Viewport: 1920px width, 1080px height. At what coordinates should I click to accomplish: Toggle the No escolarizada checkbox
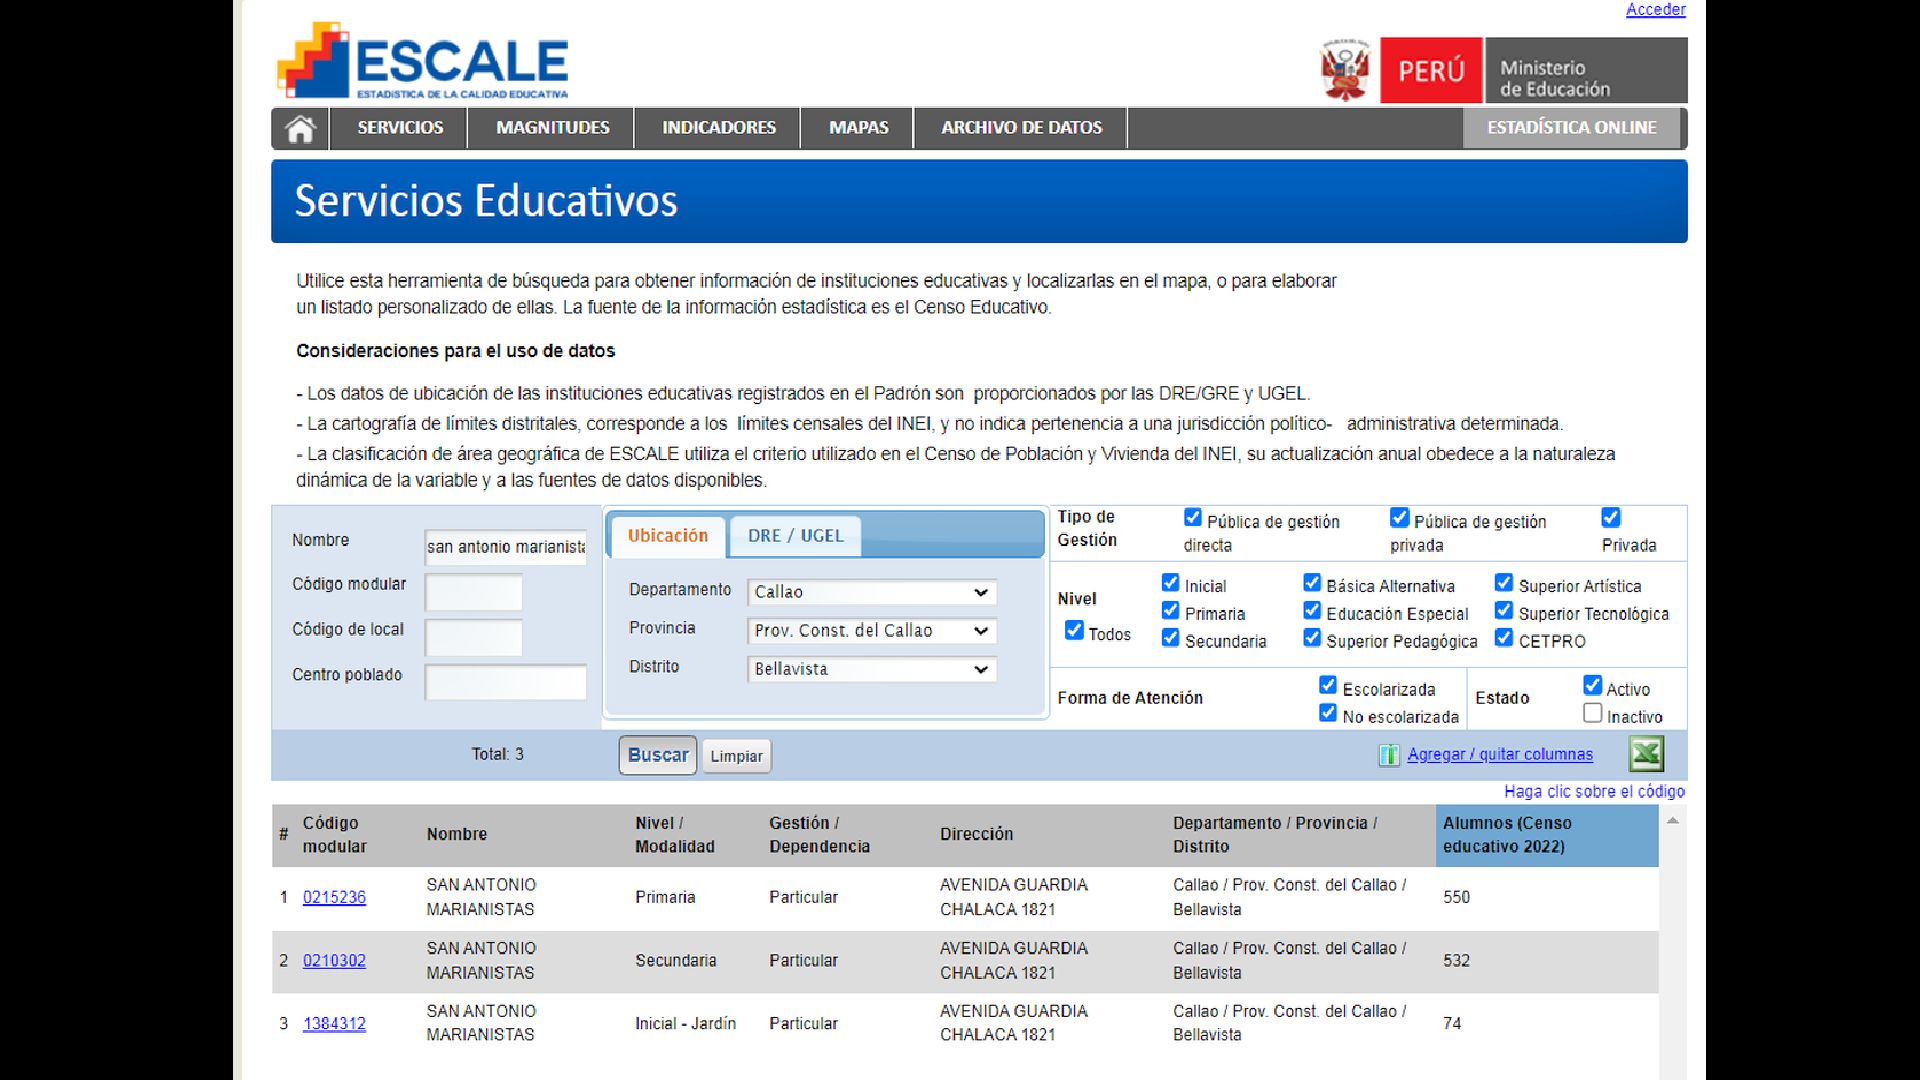point(1327,714)
